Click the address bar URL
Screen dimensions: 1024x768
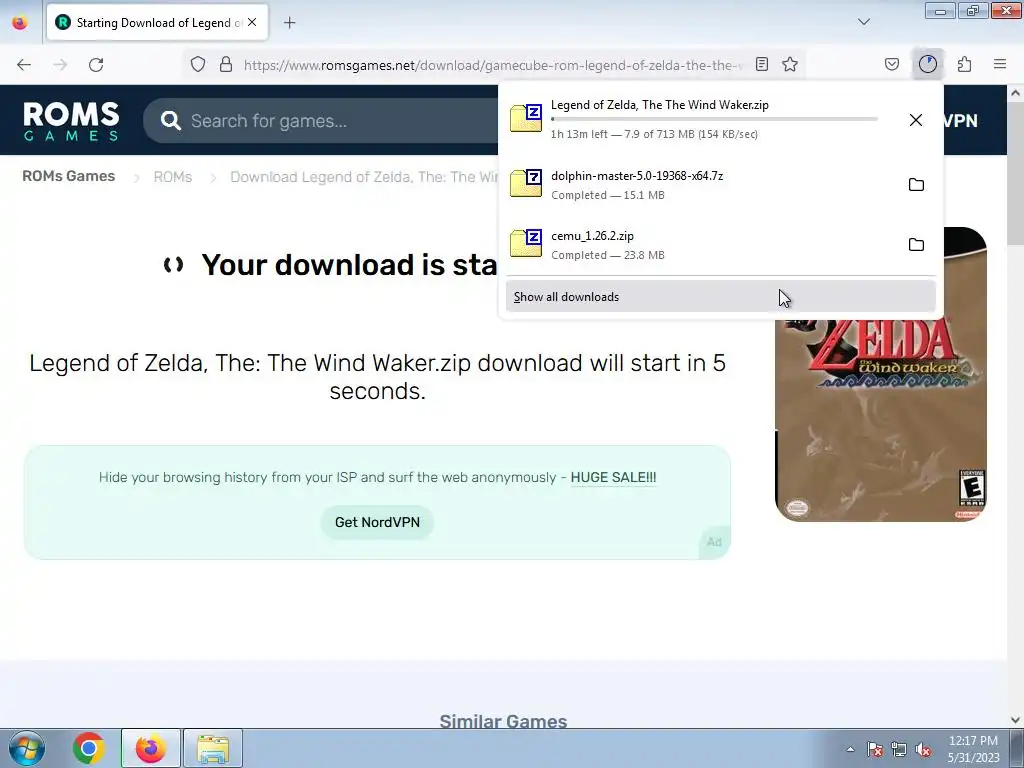(493, 65)
